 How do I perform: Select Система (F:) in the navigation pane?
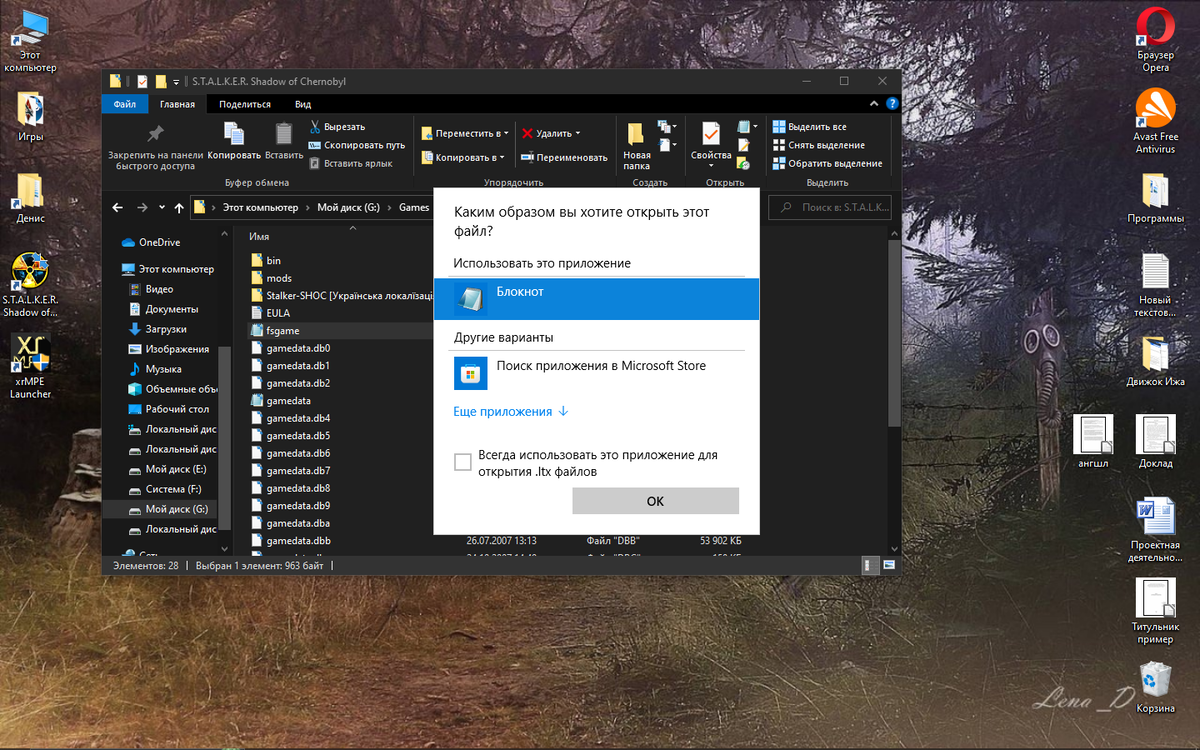(x=165, y=489)
